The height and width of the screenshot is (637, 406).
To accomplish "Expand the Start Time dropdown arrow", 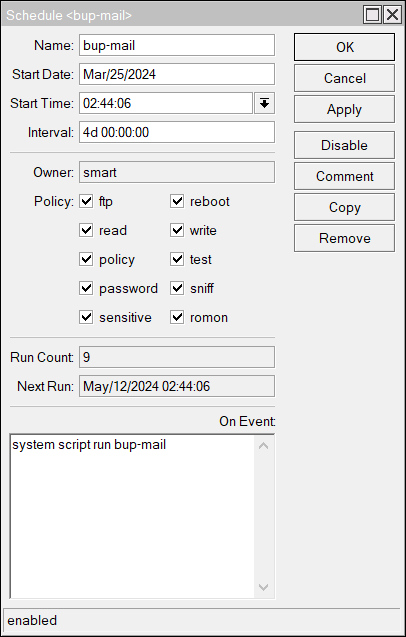I will pos(265,103).
